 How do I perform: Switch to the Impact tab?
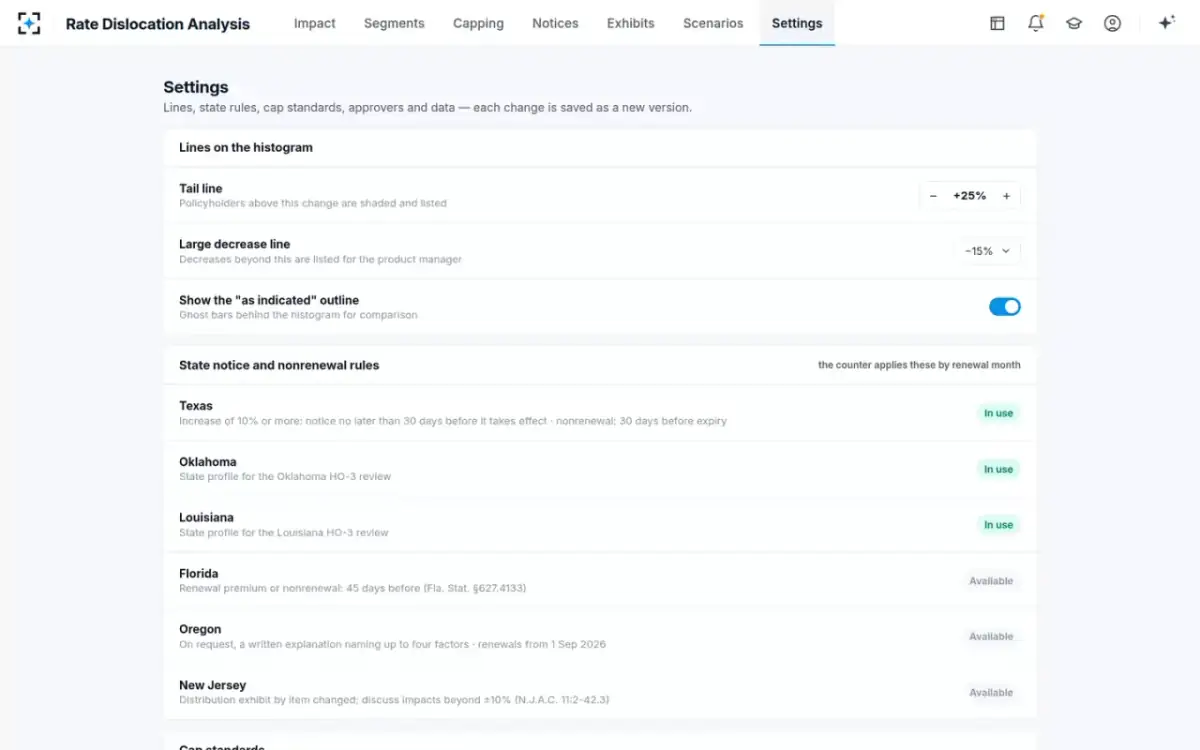(314, 23)
